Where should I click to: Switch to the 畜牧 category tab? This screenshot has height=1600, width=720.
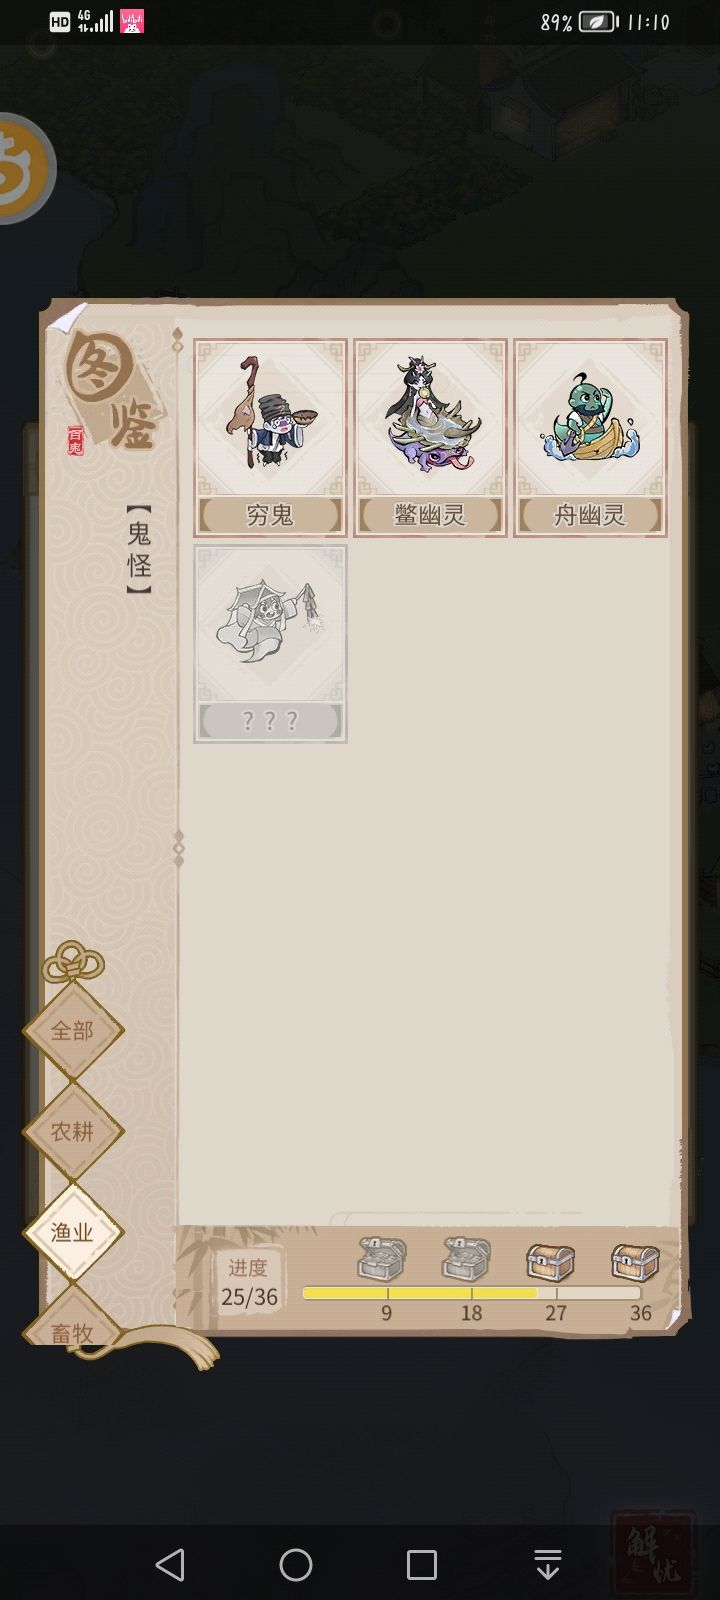(73, 1325)
